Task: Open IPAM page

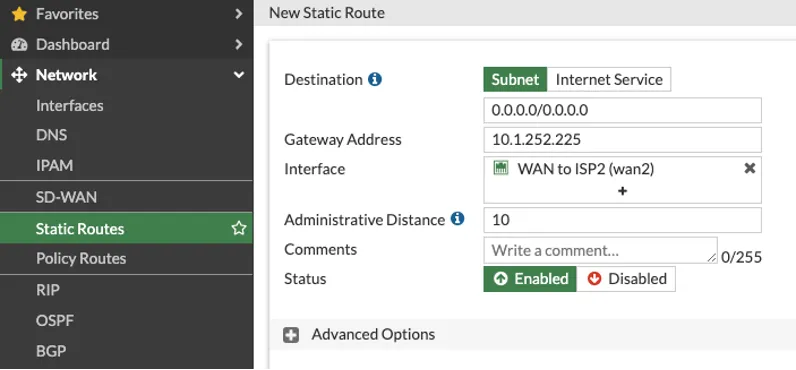Action: point(54,165)
